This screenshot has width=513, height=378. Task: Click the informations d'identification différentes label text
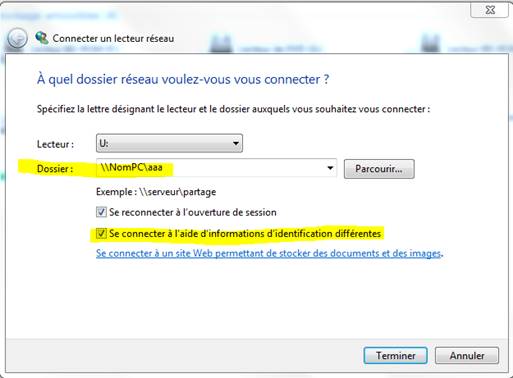coord(245,234)
